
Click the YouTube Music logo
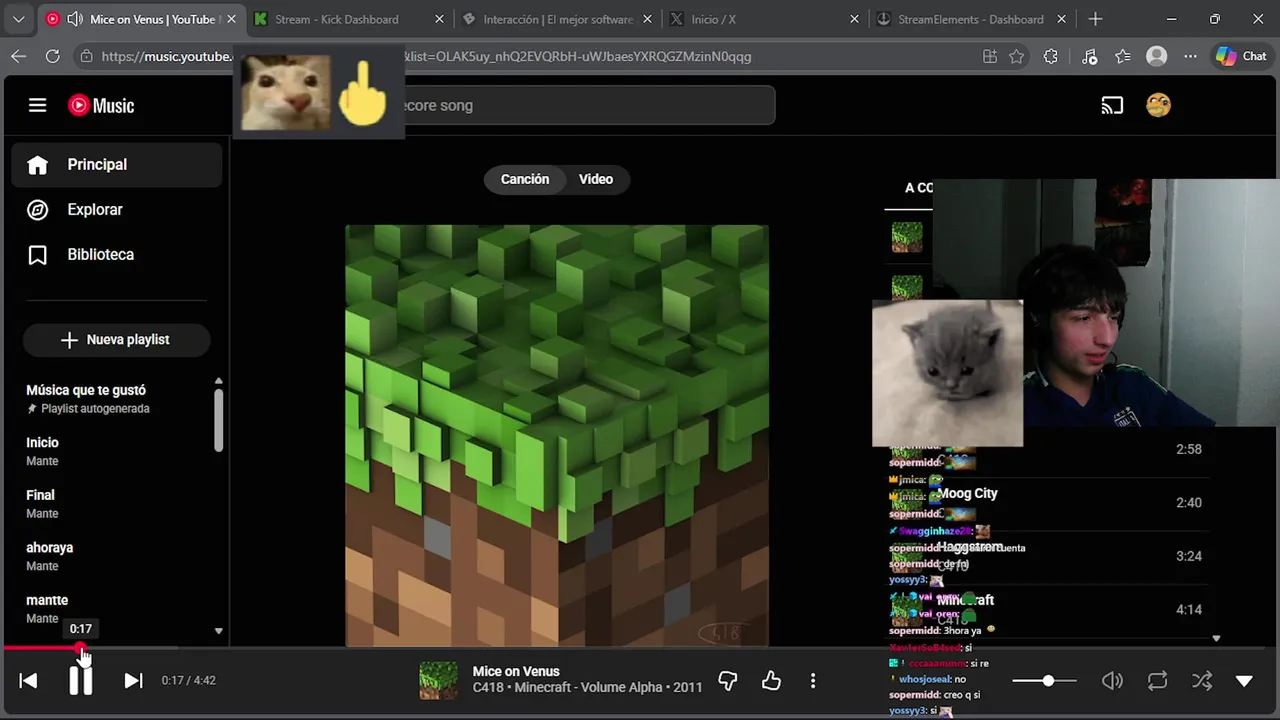(x=101, y=105)
